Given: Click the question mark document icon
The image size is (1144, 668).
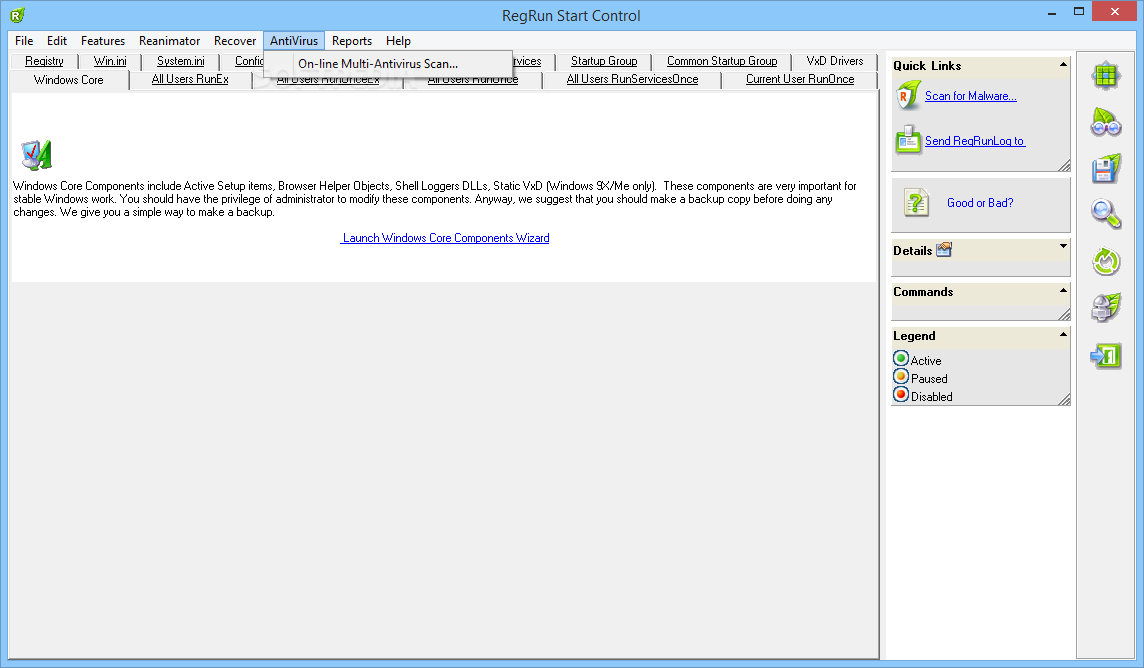Looking at the screenshot, I should [916, 203].
